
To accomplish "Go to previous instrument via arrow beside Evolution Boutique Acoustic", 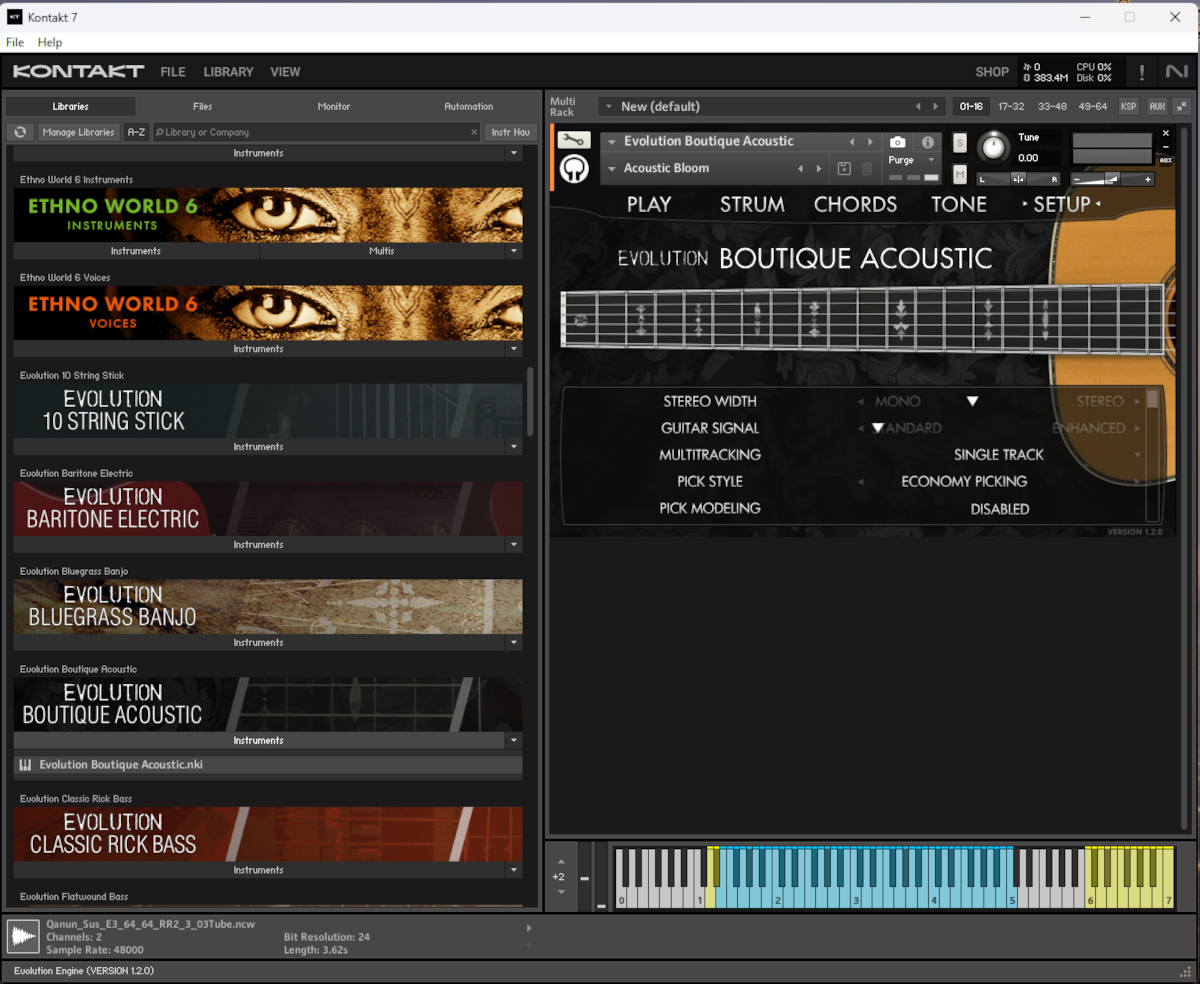I will [852, 142].
